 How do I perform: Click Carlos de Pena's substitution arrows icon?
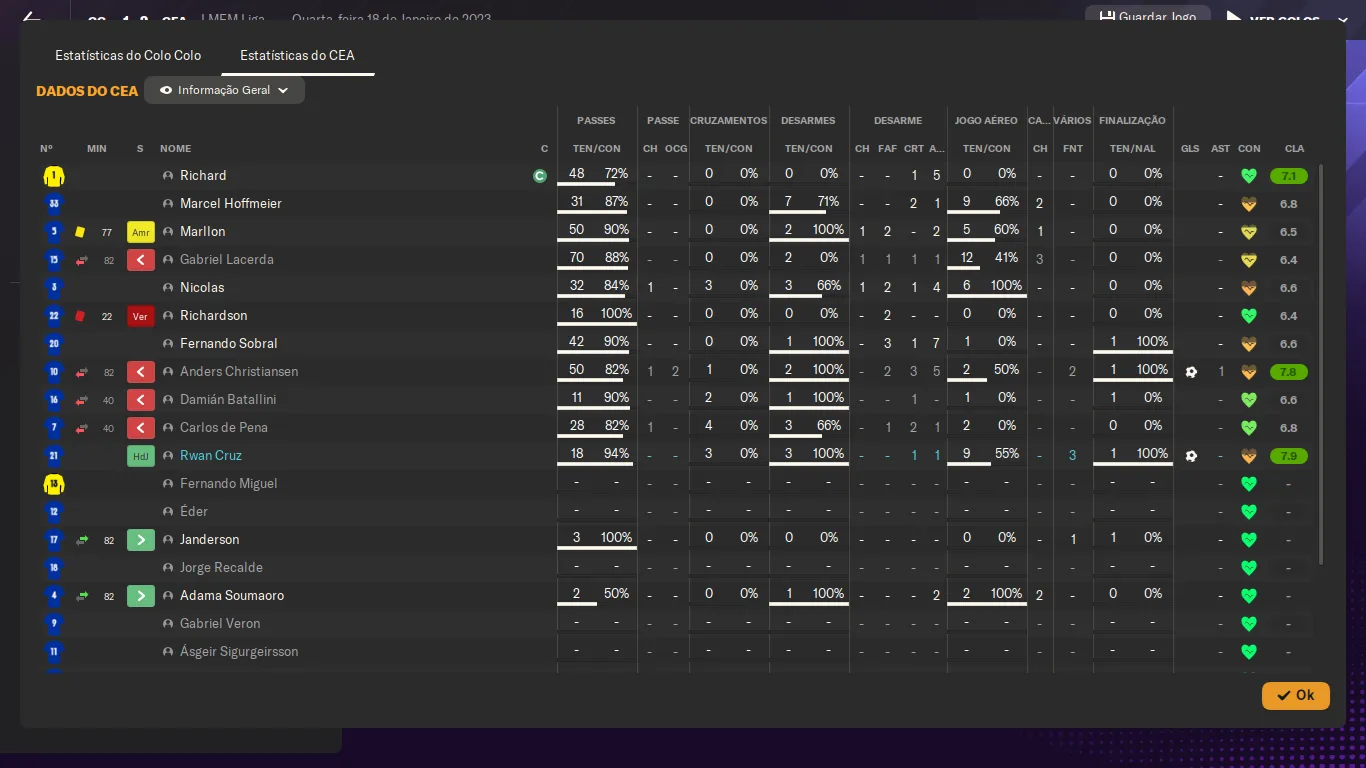pyautogui.click(x=82, y=428)
